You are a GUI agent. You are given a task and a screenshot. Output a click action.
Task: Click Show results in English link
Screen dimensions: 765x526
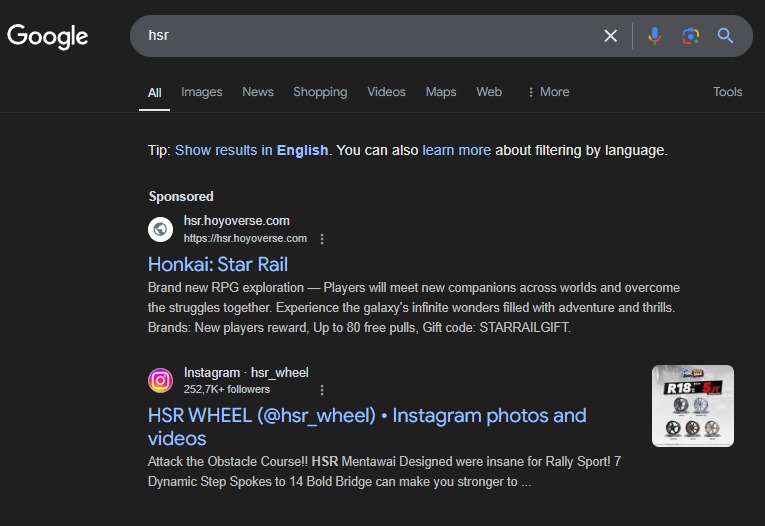tap(251, 150)
